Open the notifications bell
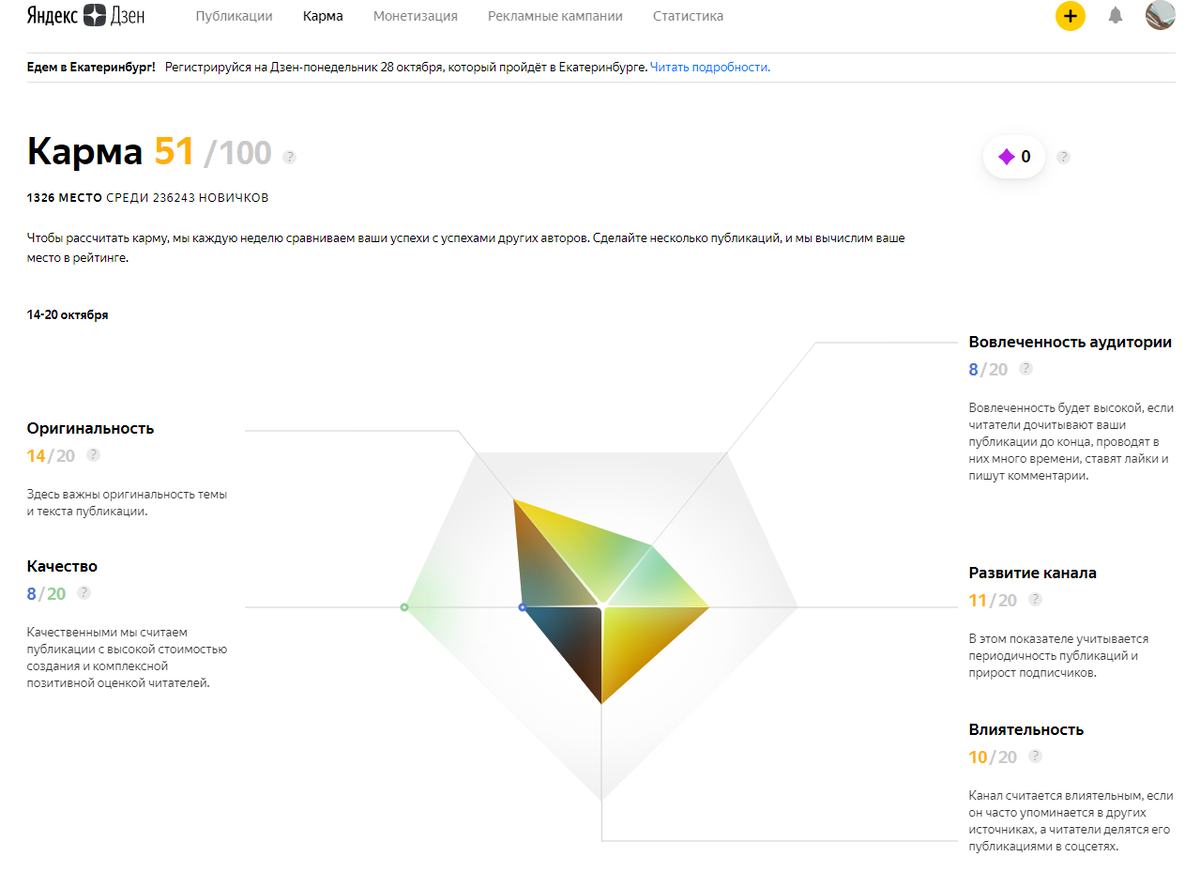 pos(1116,16)
